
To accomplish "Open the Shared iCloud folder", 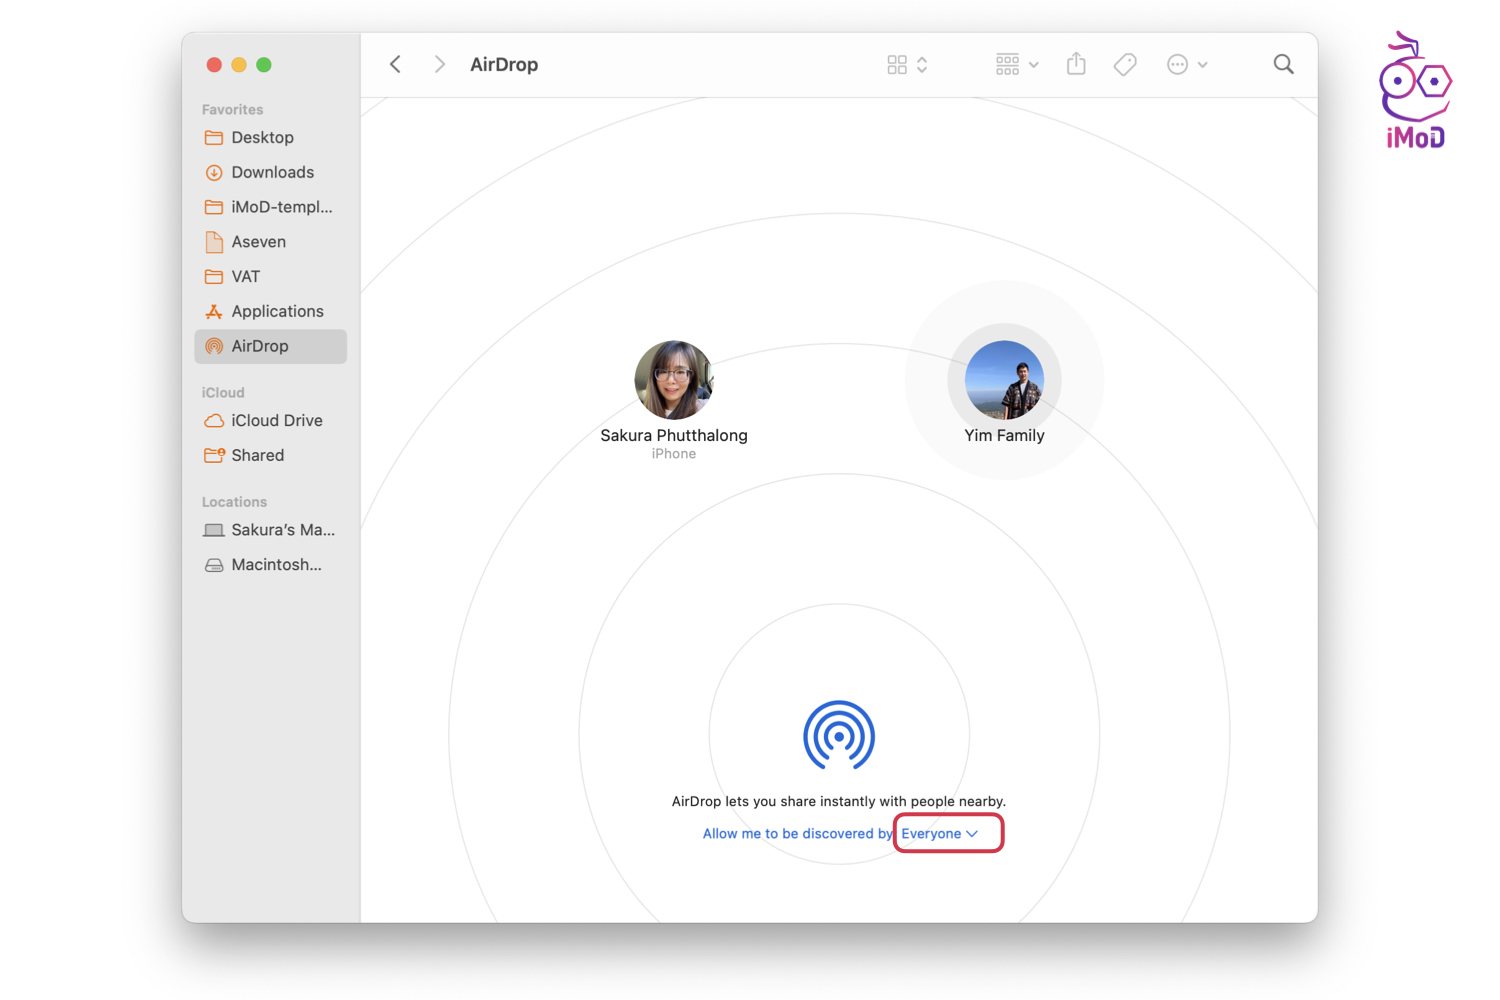I will (257, 456).
